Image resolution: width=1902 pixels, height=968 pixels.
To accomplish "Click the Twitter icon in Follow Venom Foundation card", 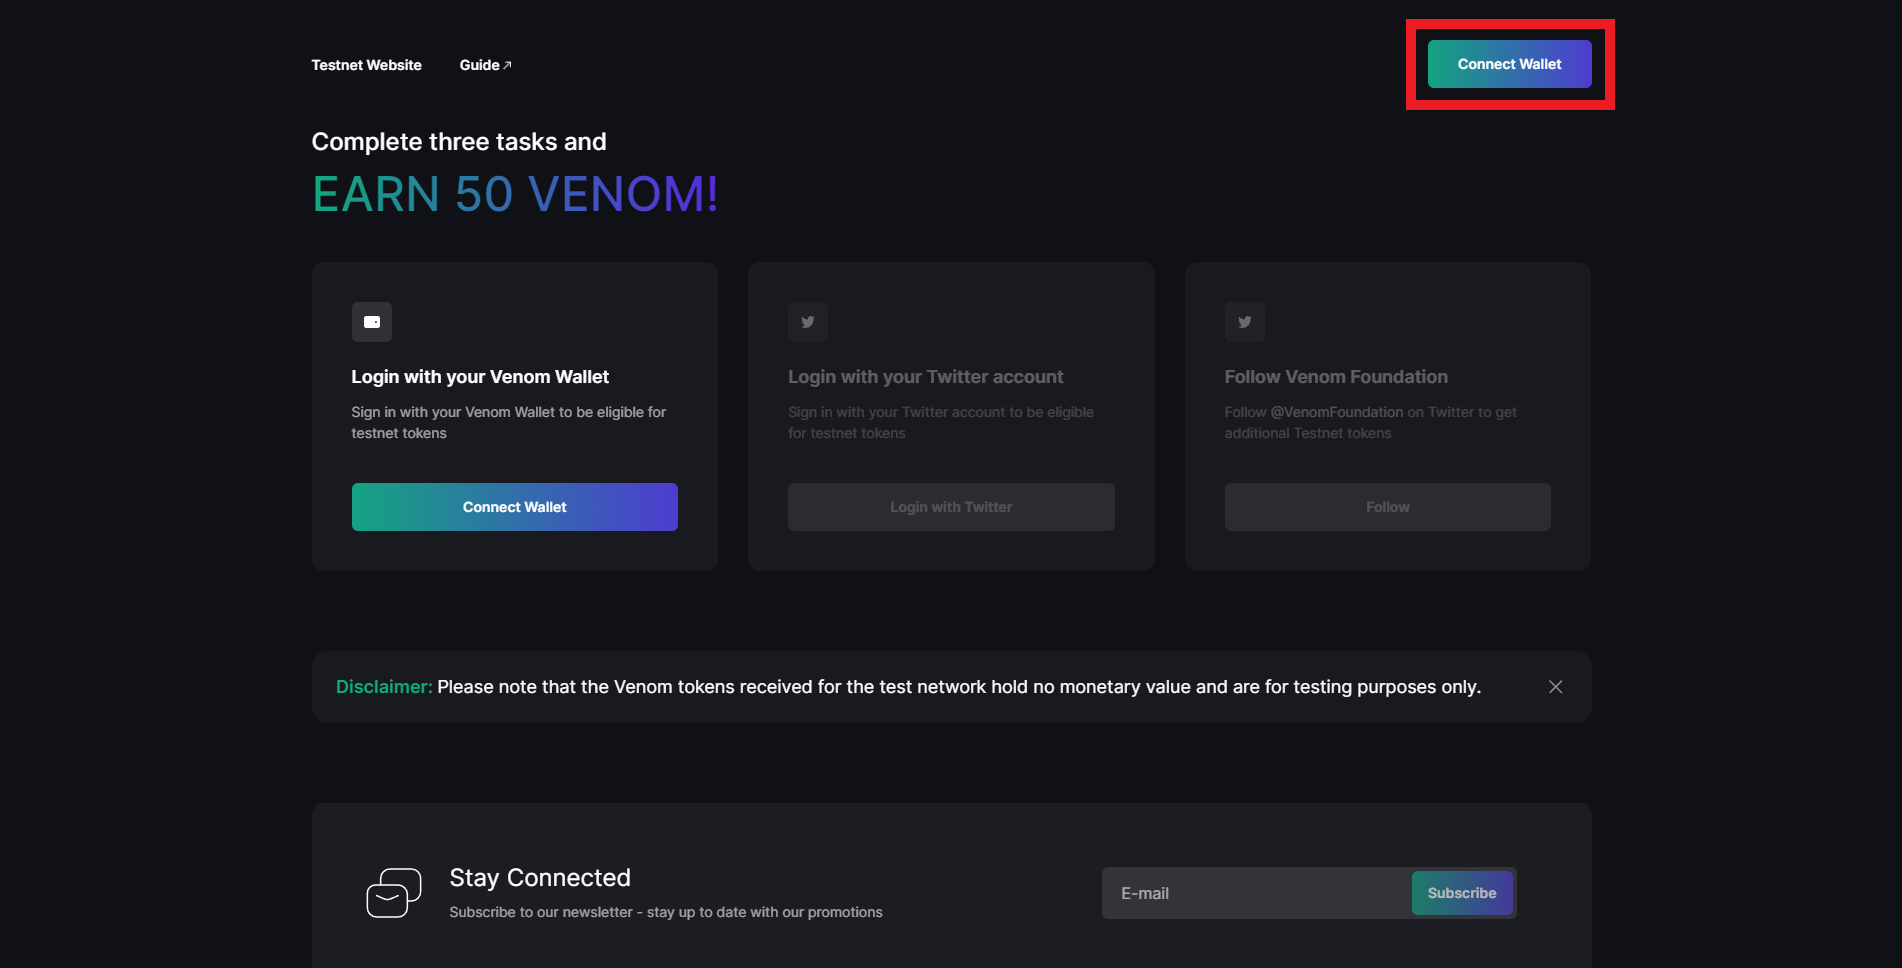I will [1245, 322].
